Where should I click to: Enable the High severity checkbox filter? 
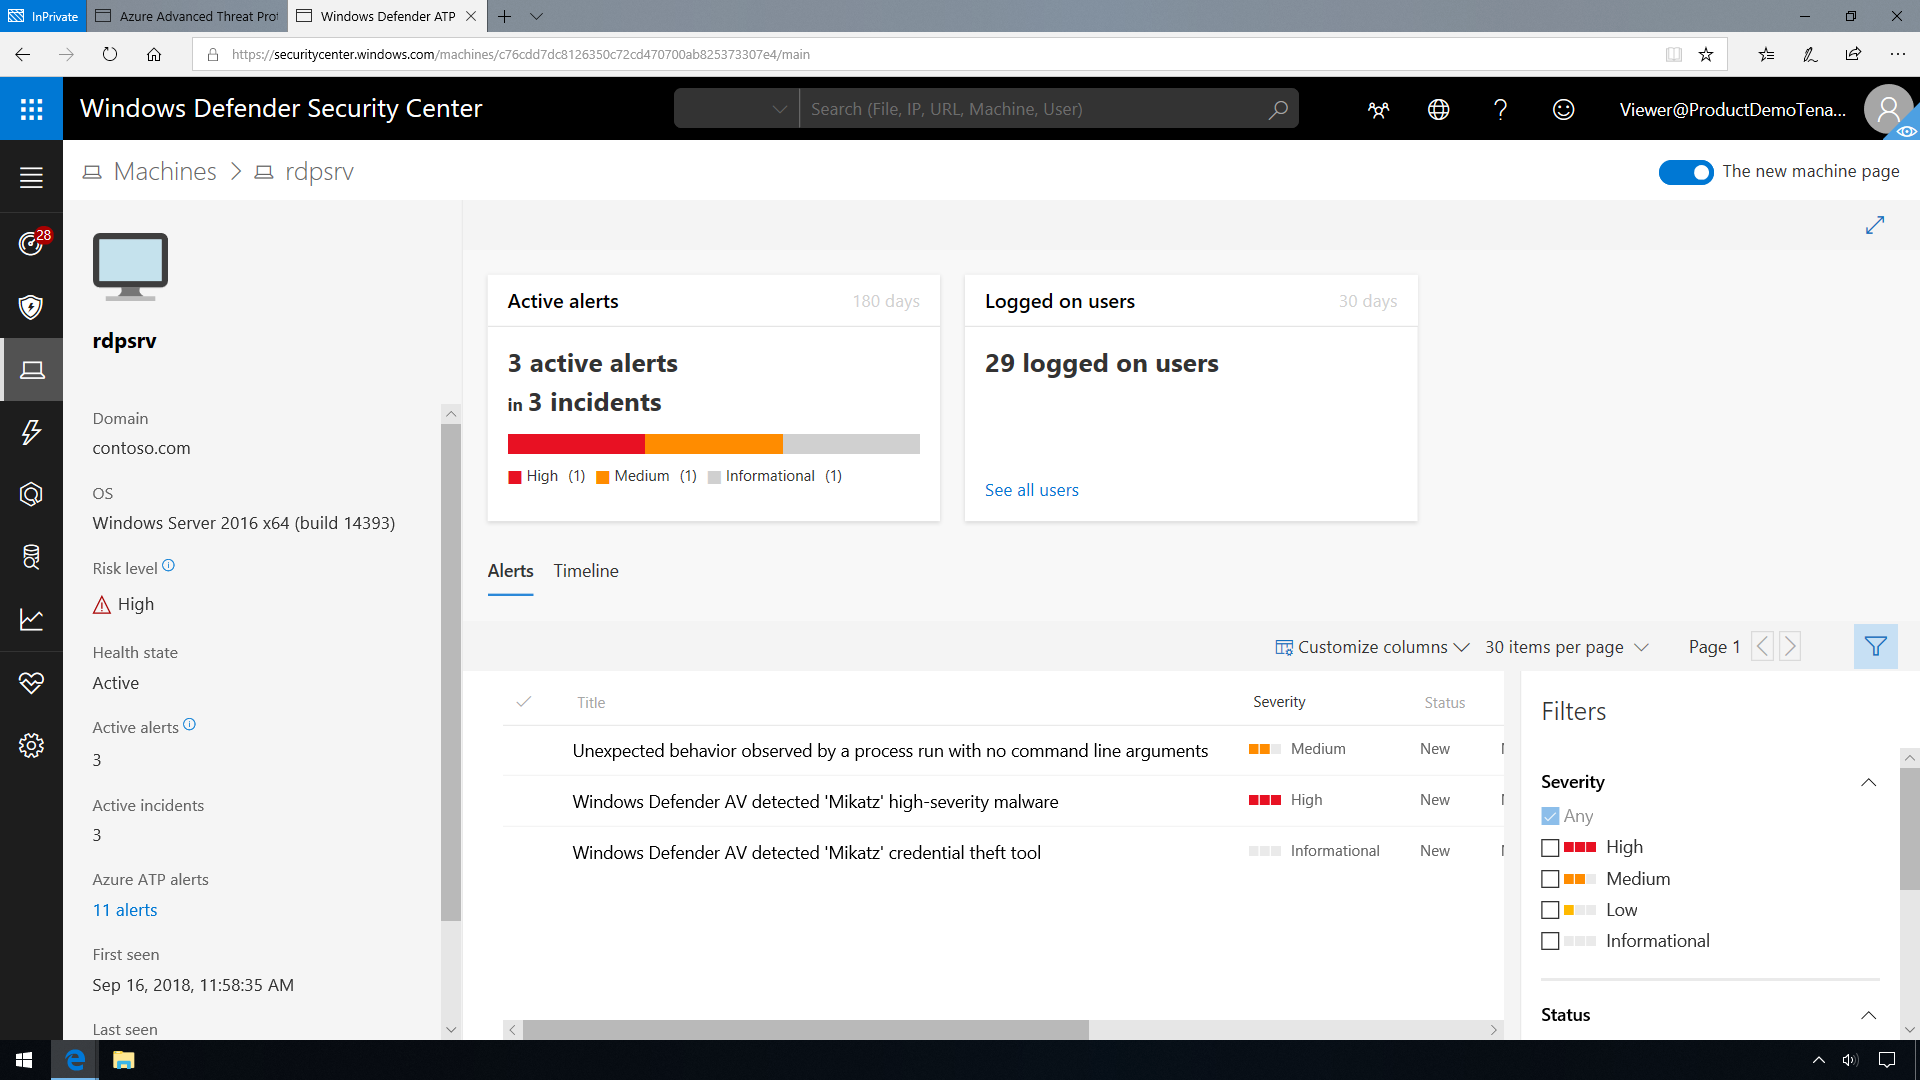click(1549, 847)
